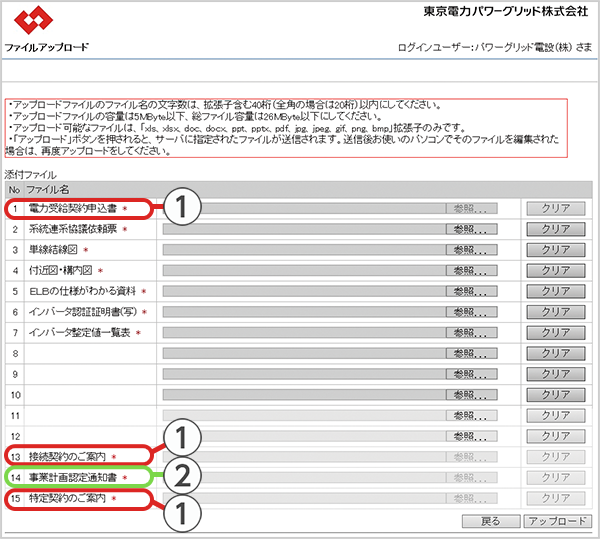Image resolution: width=600 pixels, height=539 pixels.
Task: Clear the インバータ整定値一覧表 row
Action: pyautogui.click(x=556, y=332)
